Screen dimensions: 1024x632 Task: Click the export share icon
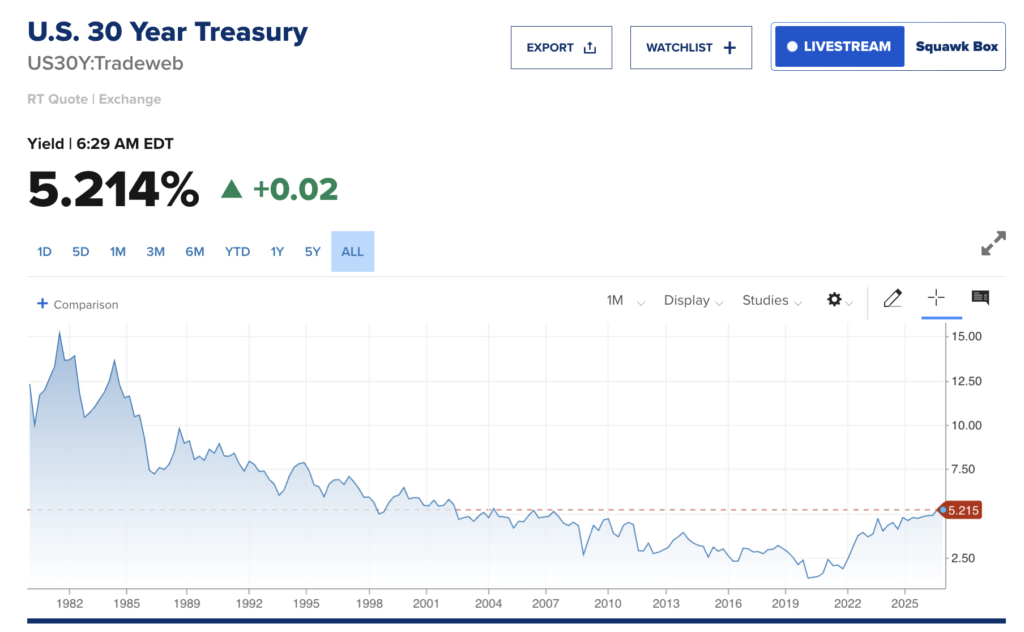[x=590, y=48]
